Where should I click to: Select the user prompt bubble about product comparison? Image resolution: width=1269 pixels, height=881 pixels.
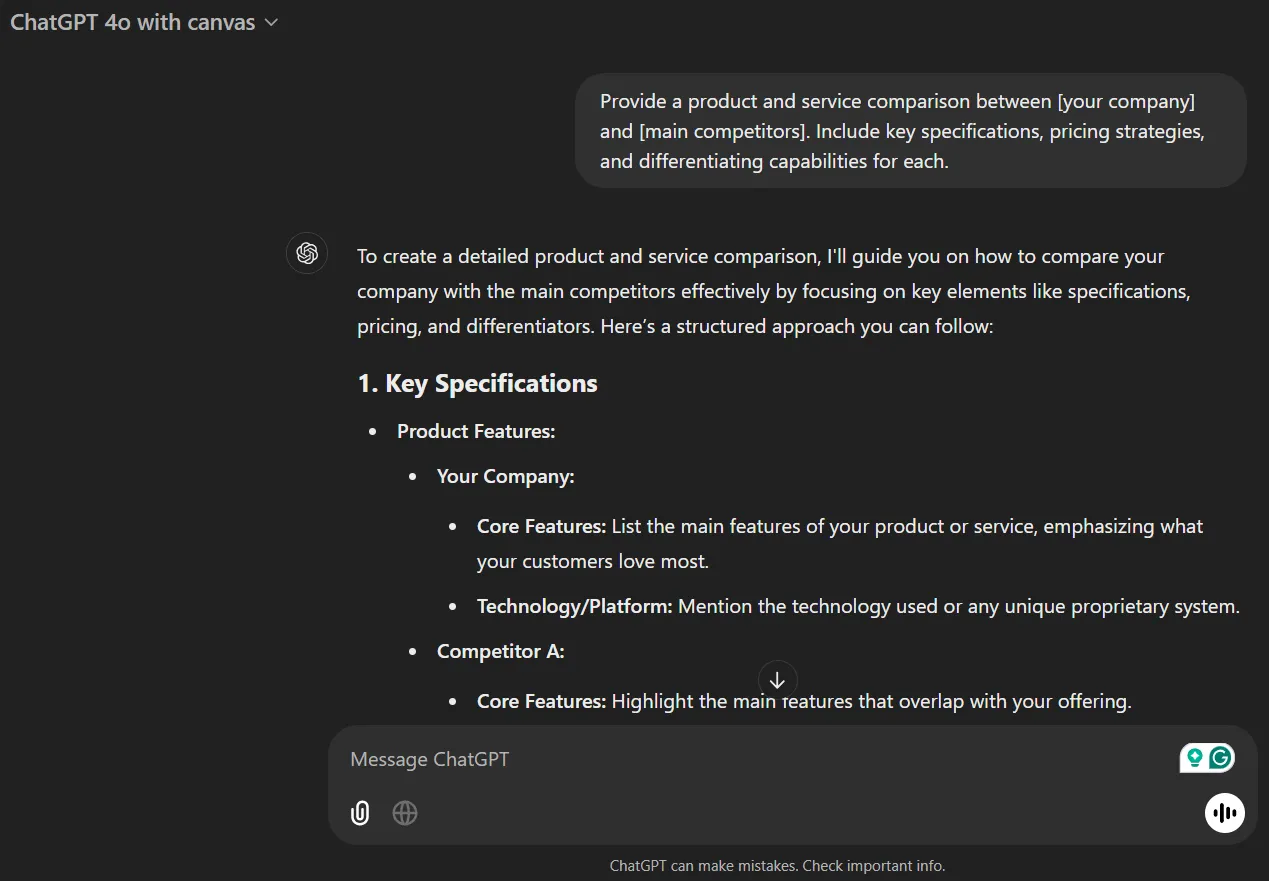pos(910,131)
